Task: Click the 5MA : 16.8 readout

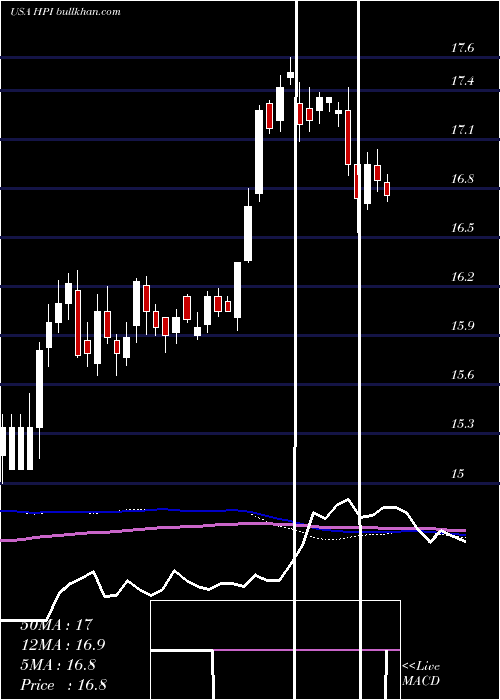Action: point(58,665)
